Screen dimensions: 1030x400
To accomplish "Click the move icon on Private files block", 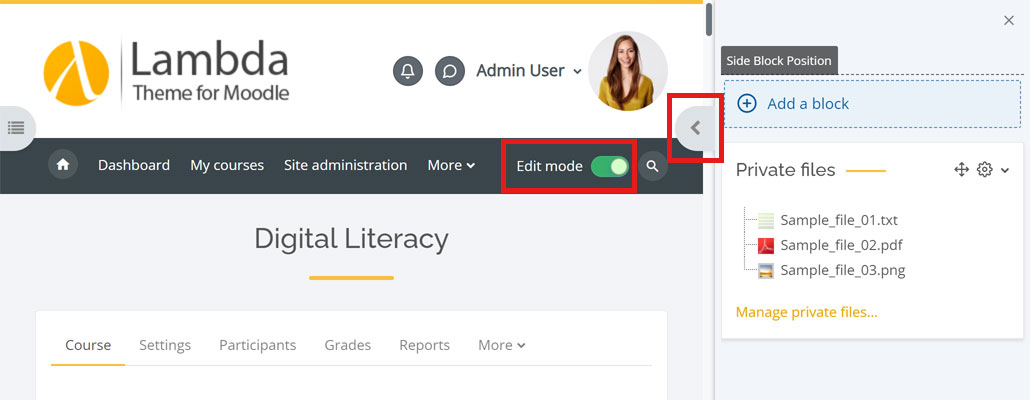I will tap(961, 170).
